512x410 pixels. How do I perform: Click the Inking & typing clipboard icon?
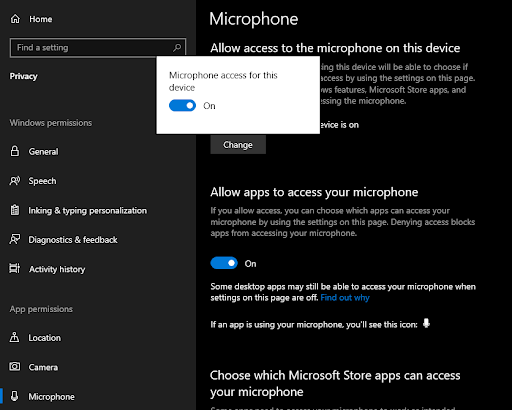point(15,210)
